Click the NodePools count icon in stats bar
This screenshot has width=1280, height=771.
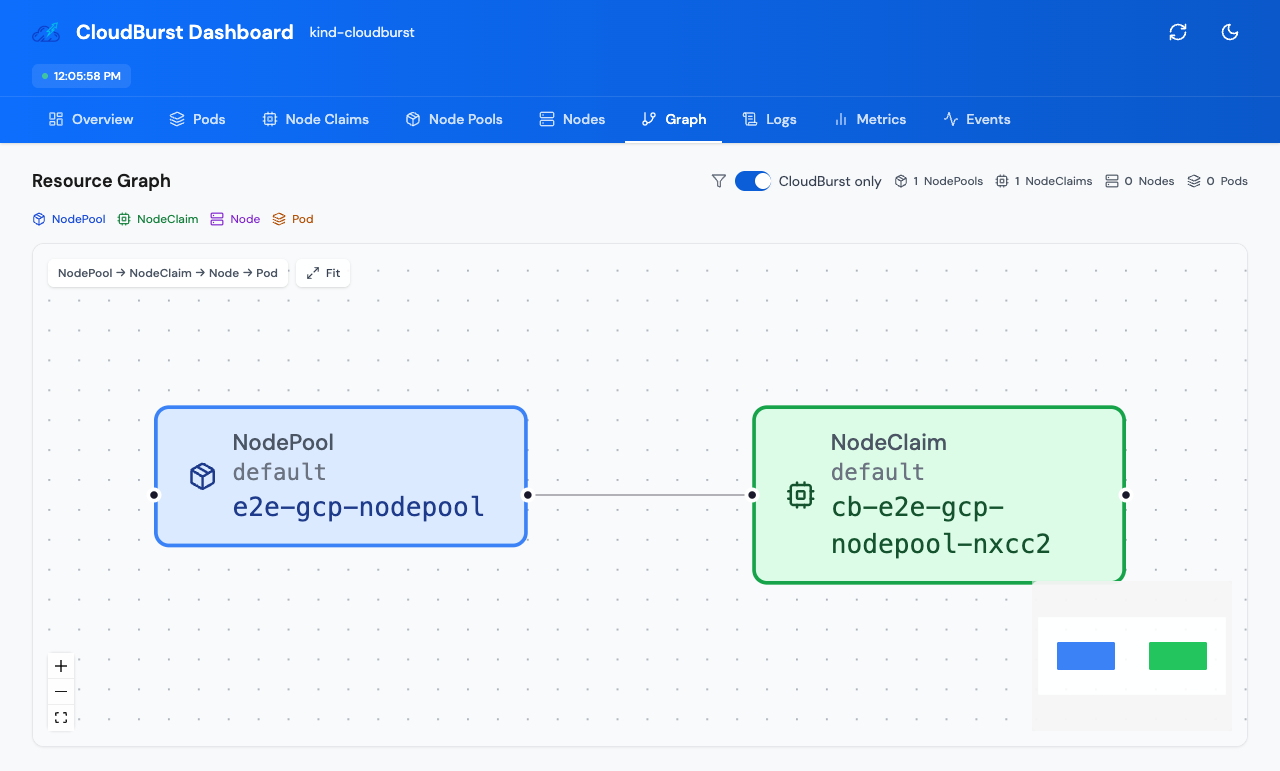903,181
